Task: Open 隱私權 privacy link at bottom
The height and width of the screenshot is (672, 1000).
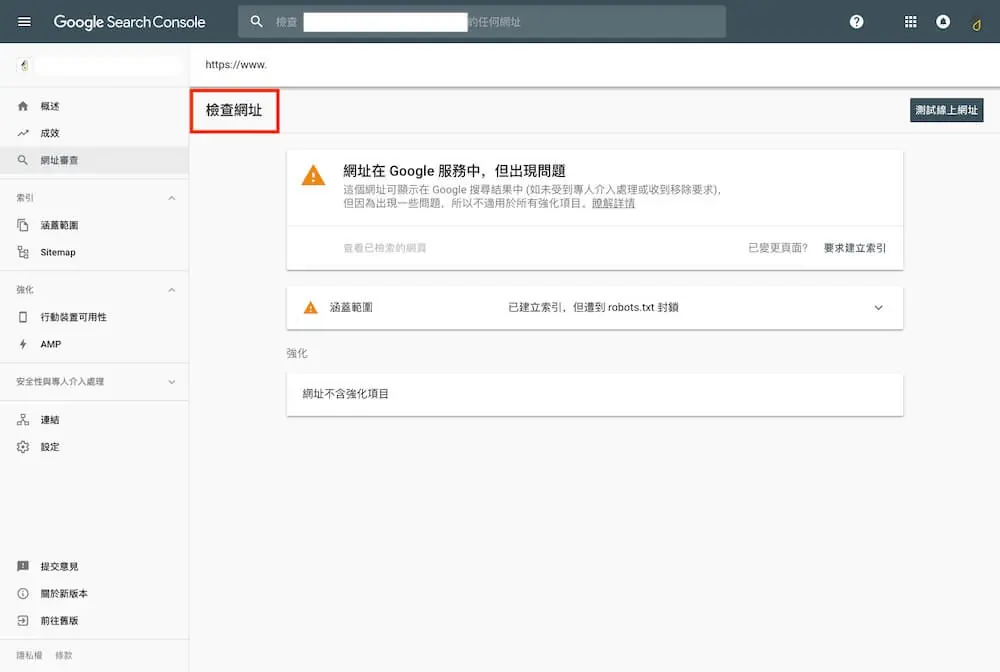Action: click(29, 655)
